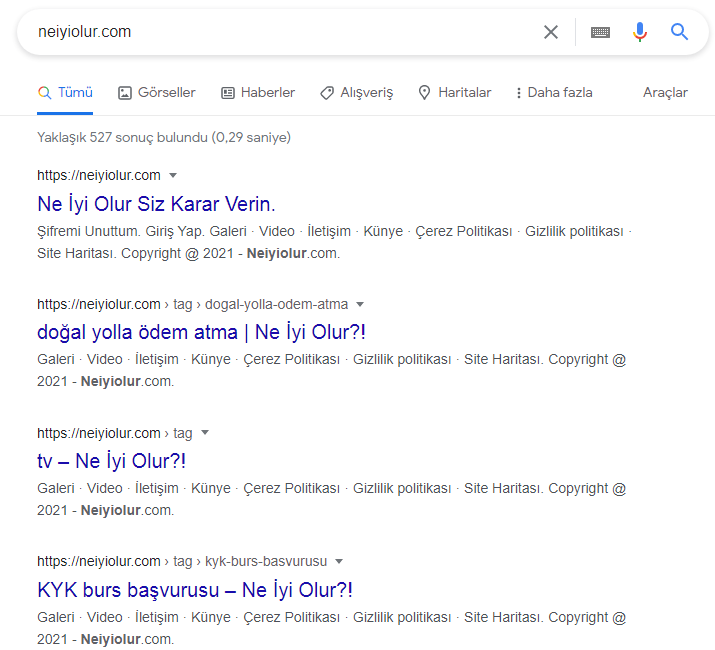Open the dropdown arrow next to the tv result URL

(x=205, y=432)
